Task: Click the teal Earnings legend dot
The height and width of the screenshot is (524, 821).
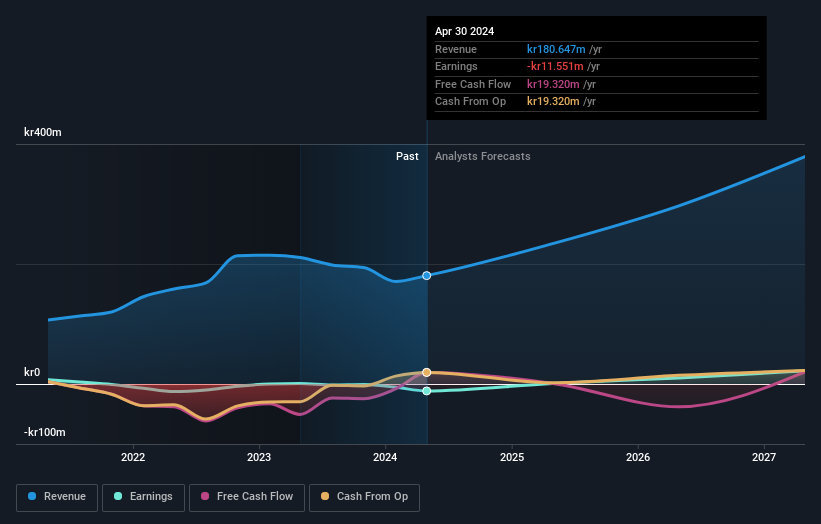Action: (118, 496)
